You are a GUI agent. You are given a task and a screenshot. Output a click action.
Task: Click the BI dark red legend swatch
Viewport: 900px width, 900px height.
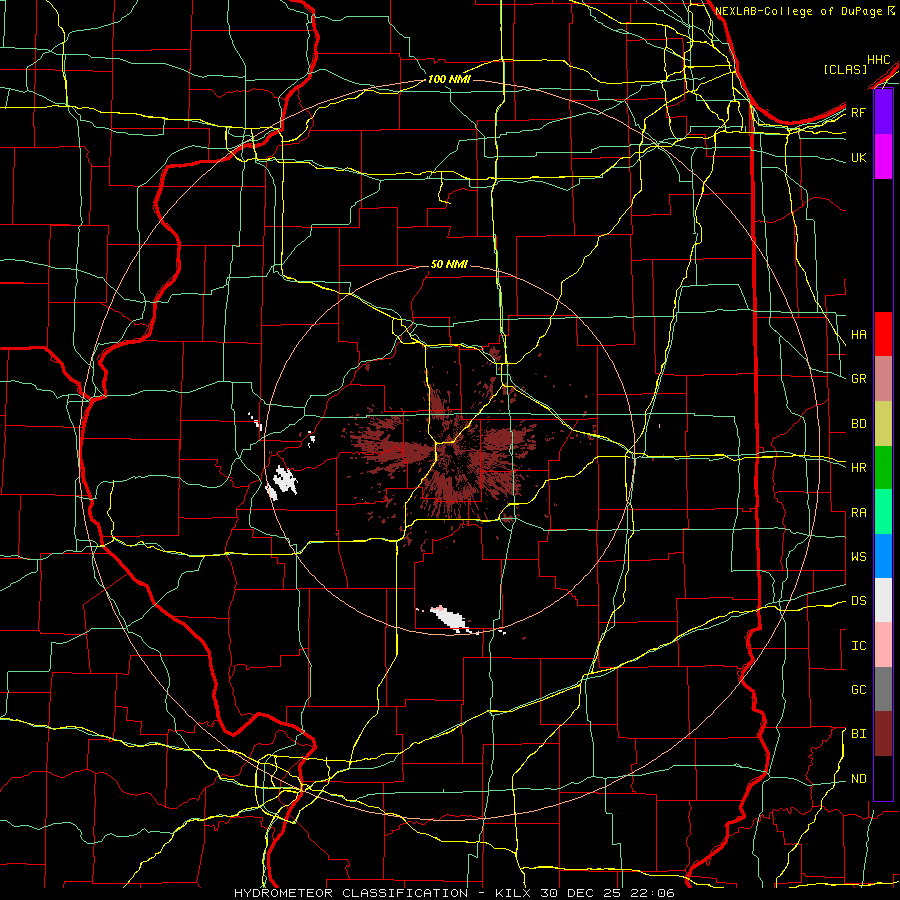point(883,734)
